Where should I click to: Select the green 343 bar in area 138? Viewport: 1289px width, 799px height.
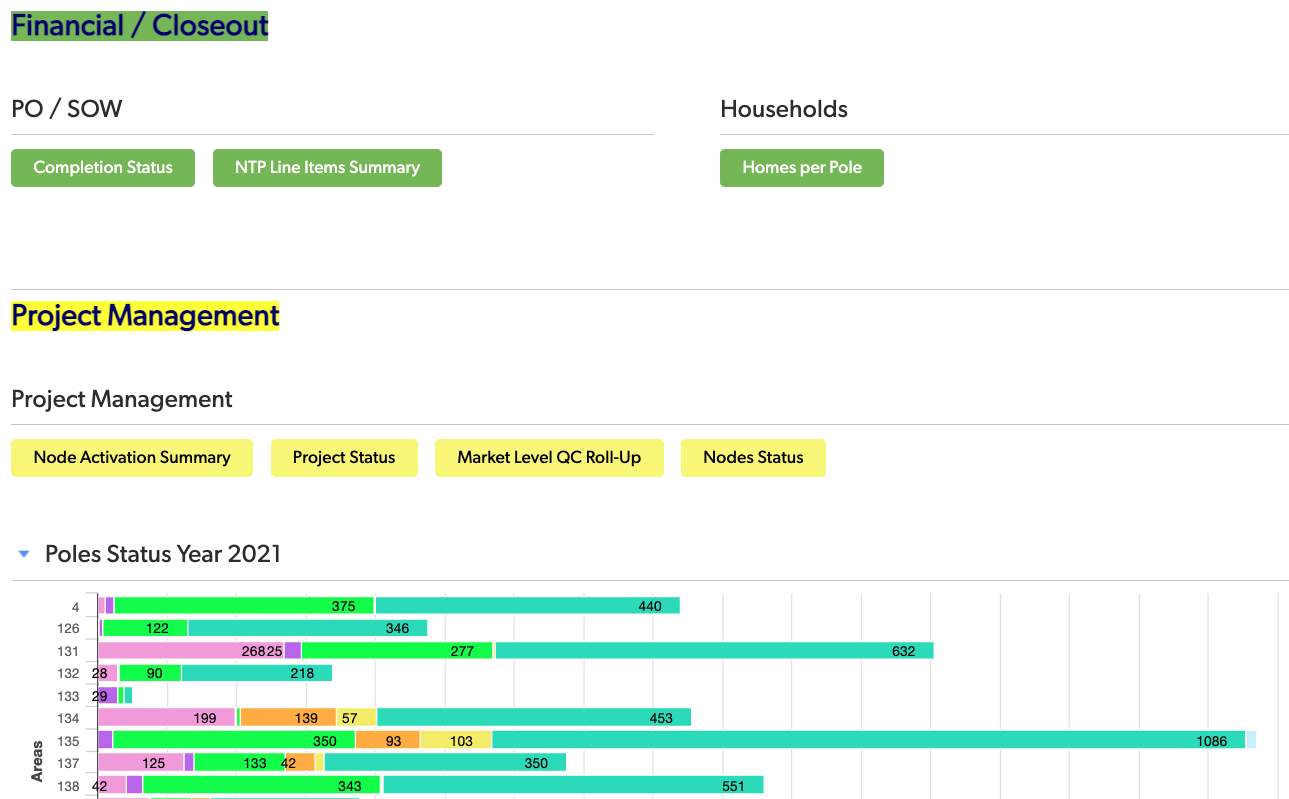click(x=261, y=785)
